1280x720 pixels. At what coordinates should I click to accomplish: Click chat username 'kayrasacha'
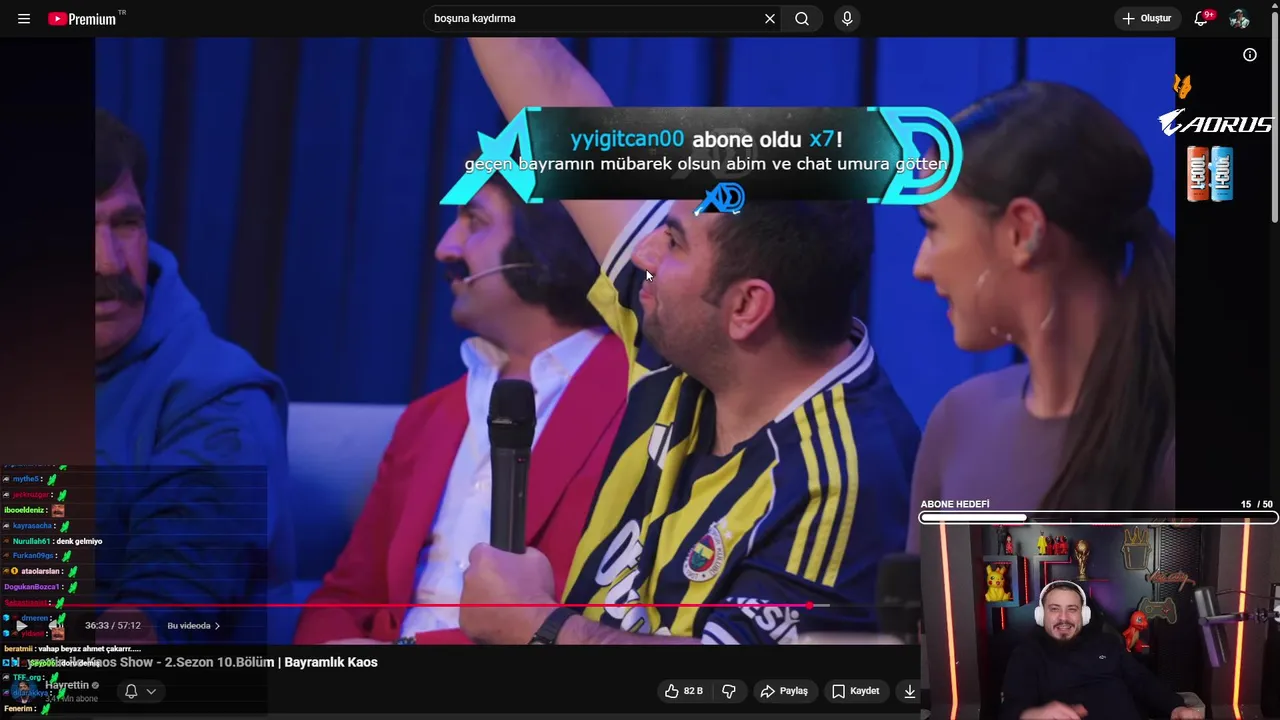click(x=32, y=526)
